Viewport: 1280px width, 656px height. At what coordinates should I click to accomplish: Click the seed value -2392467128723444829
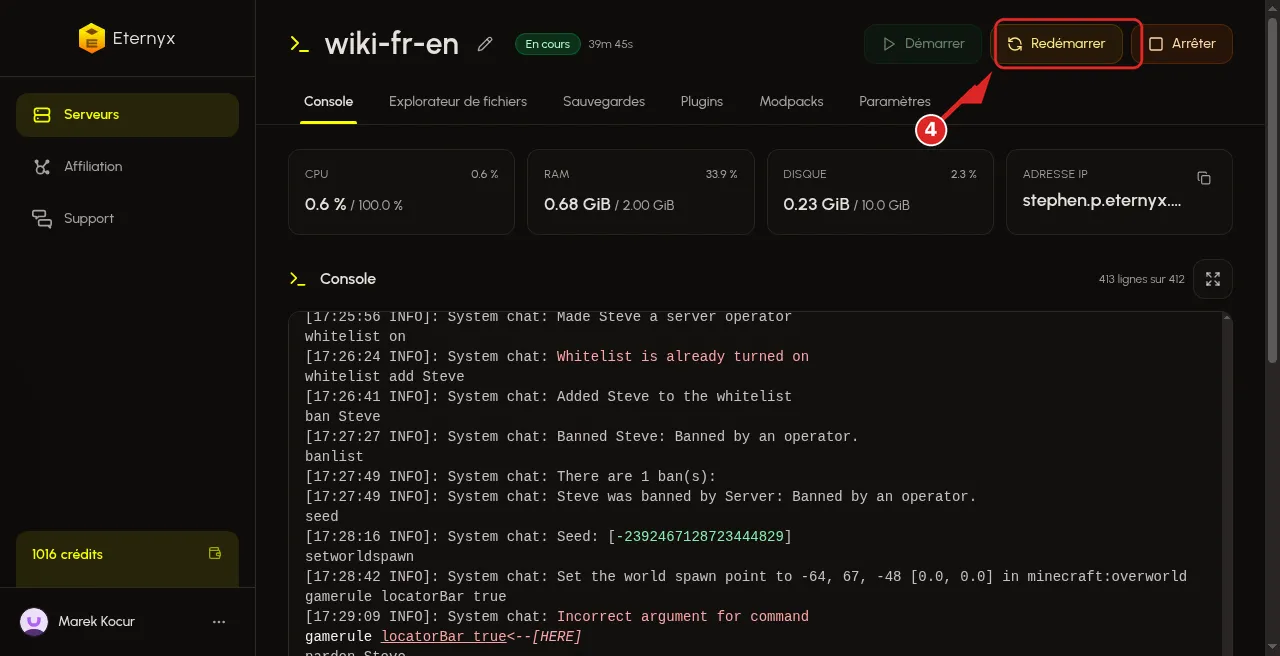click(x=700, y=537)
